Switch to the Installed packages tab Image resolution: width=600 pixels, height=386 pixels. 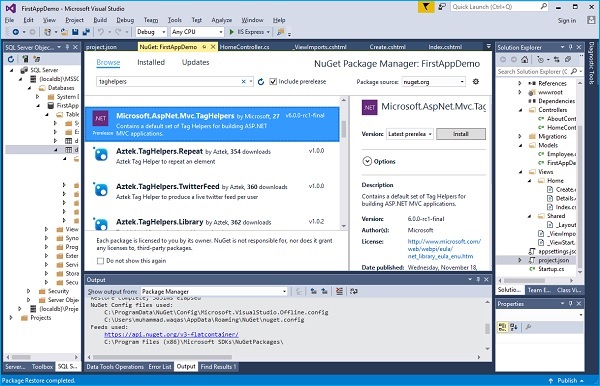[151, 62]
